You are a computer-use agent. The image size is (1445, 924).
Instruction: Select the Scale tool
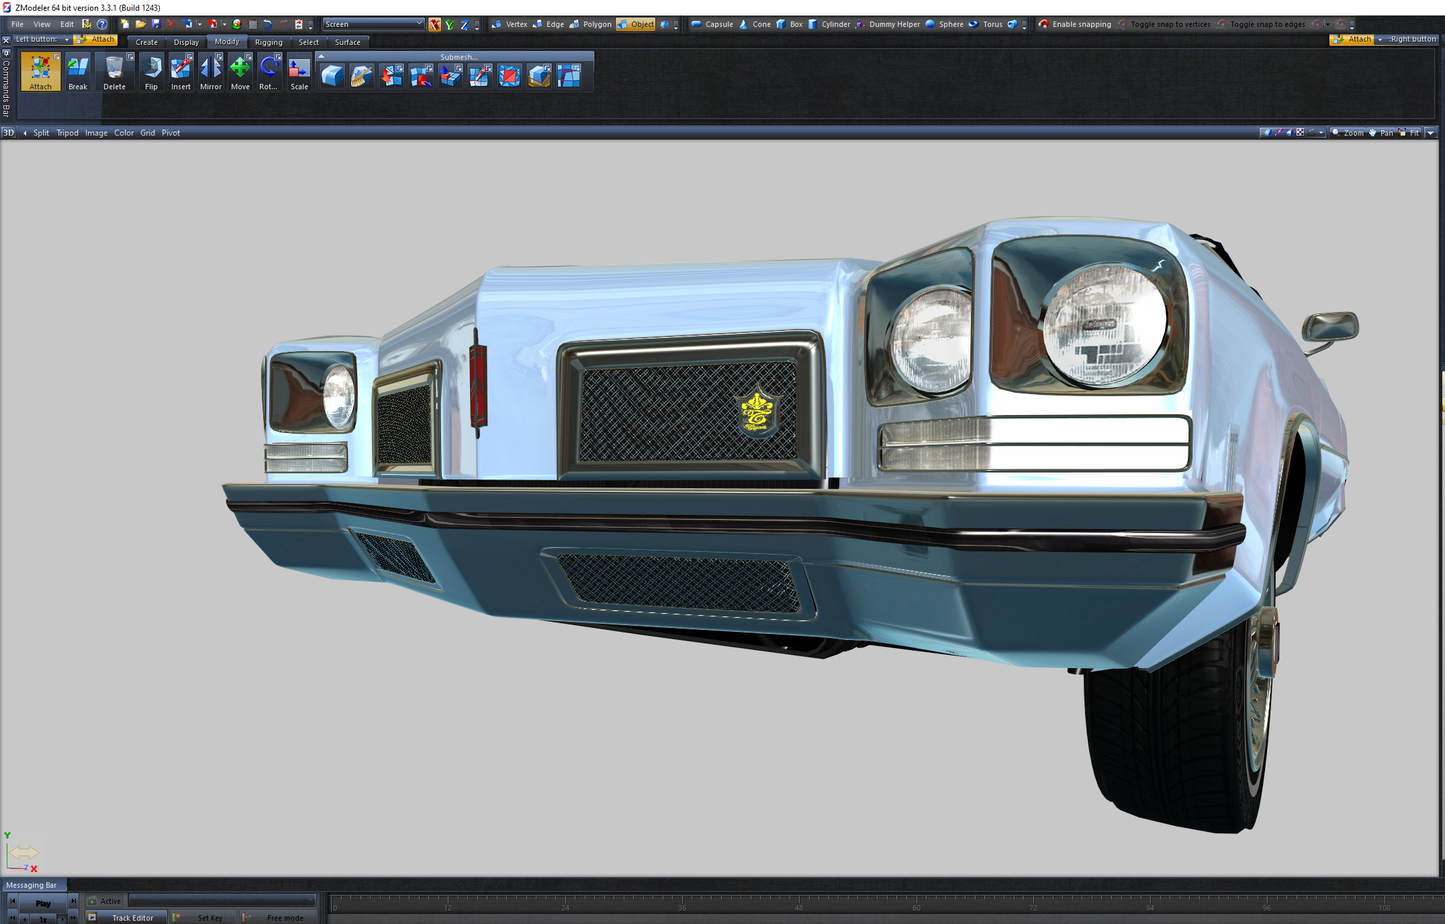(x=299, y=72)
